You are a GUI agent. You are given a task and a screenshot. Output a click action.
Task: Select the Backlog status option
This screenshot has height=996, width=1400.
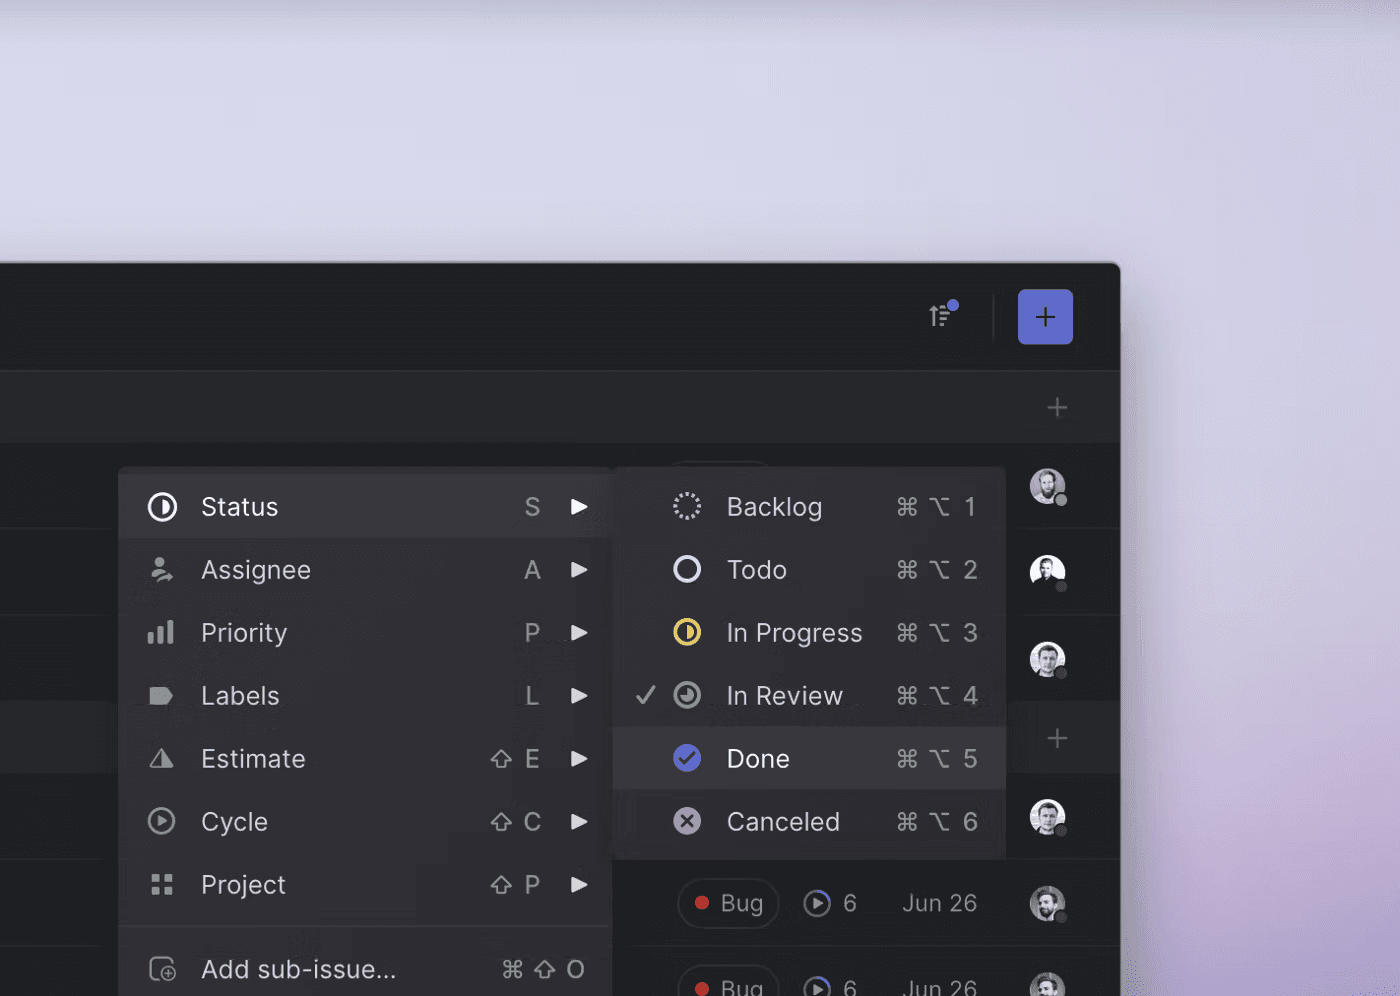tap(774, 506)
